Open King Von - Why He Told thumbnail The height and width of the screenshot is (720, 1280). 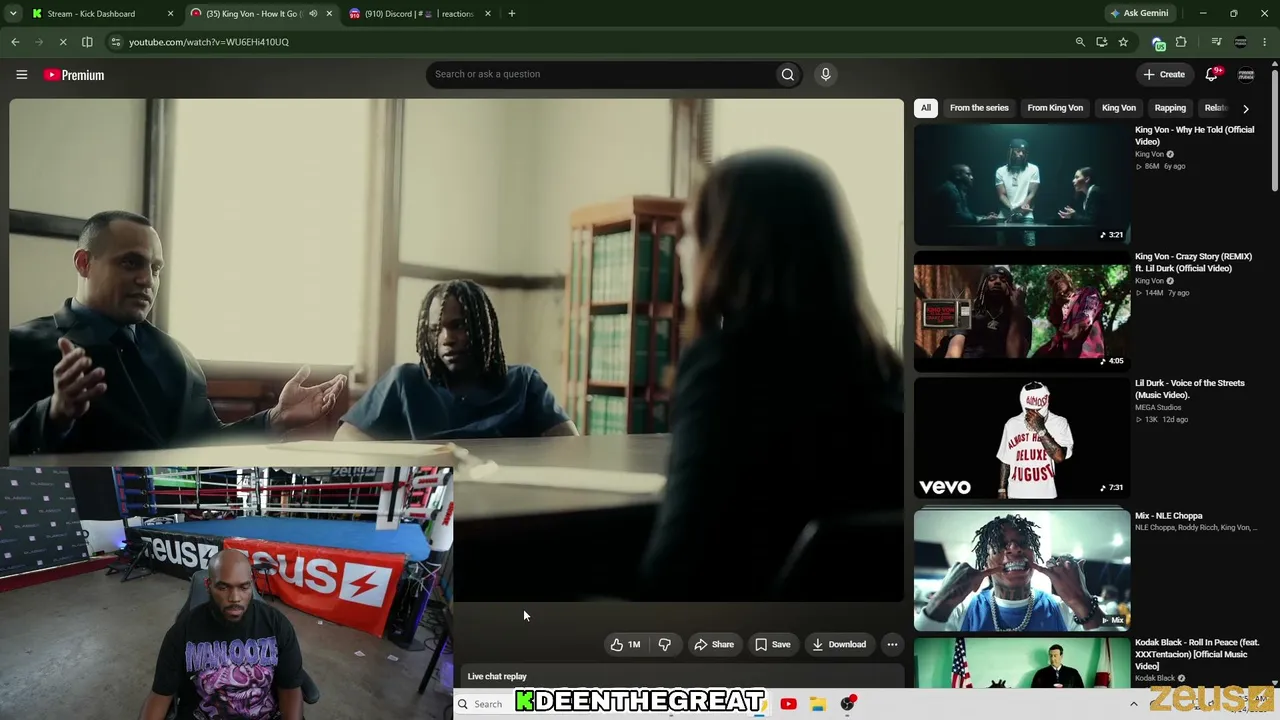pyautogui.click(x=1022, y=184)
